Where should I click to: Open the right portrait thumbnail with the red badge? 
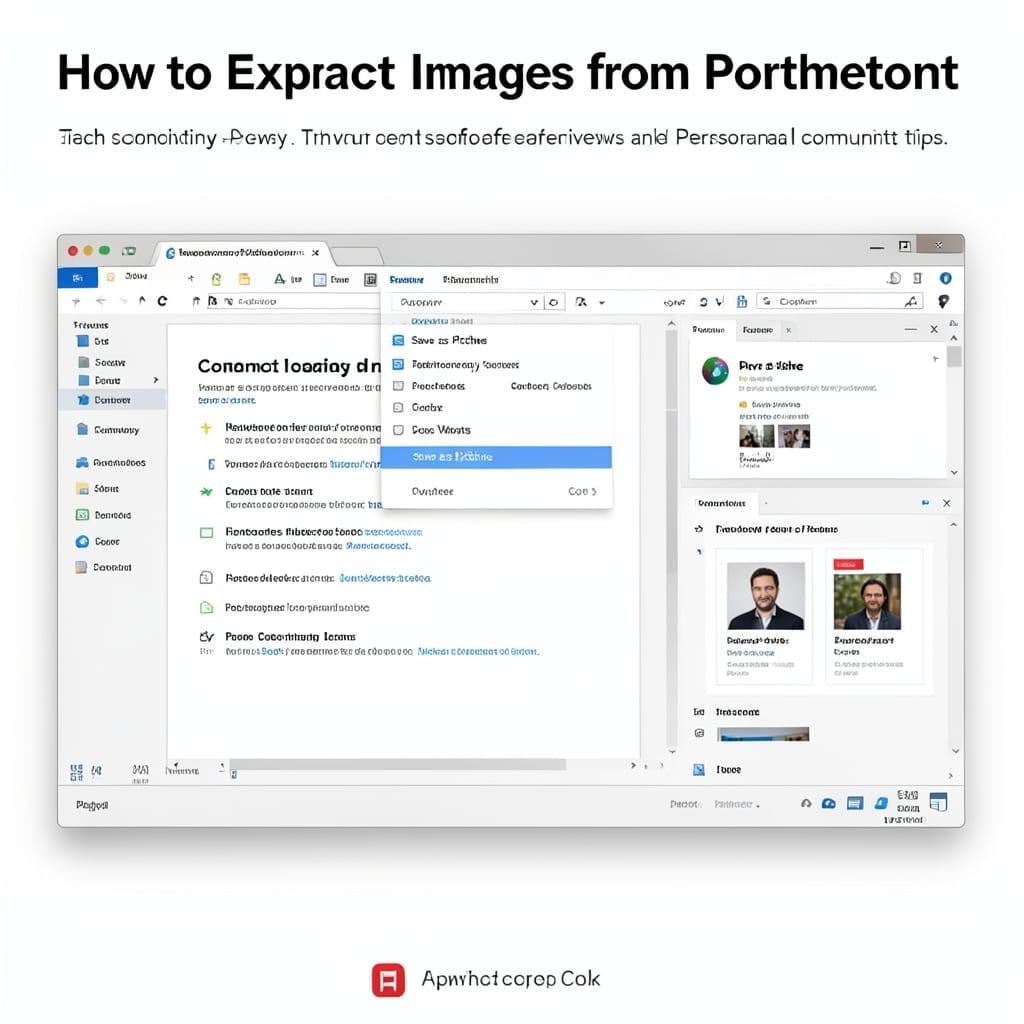tap(867, 601)
